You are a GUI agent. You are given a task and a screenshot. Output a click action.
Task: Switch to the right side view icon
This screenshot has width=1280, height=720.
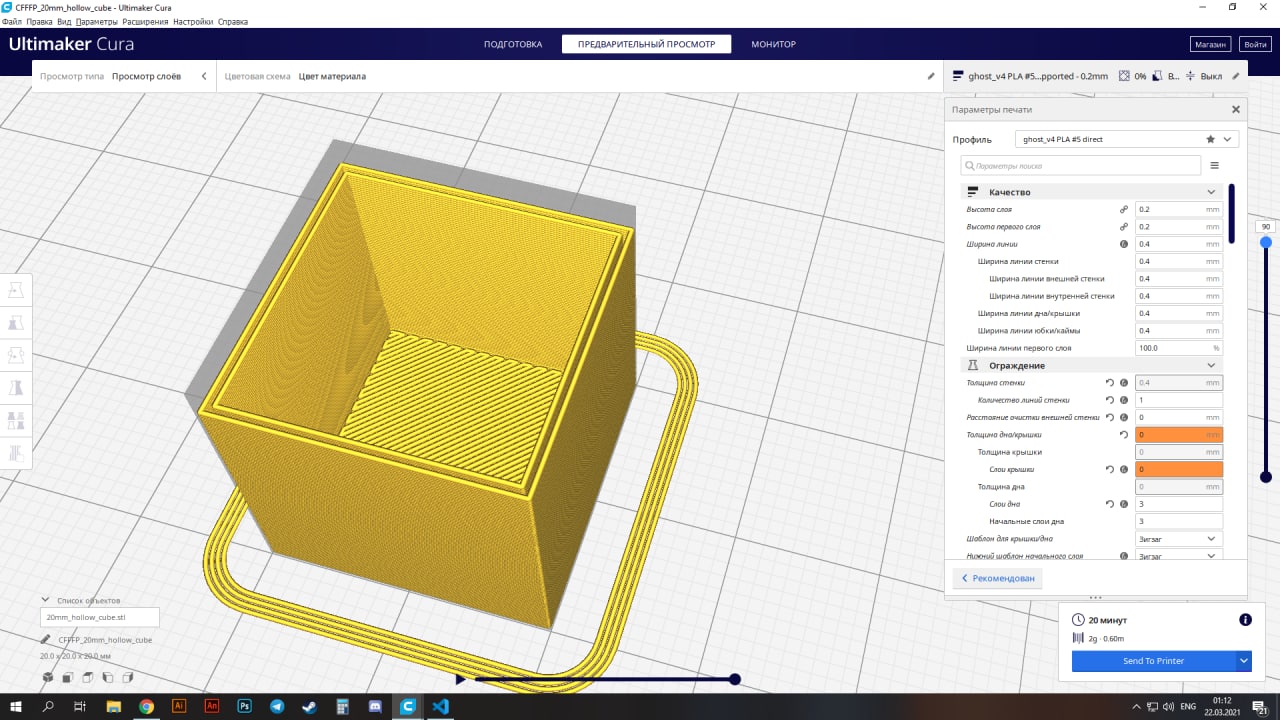coord(126,677)
